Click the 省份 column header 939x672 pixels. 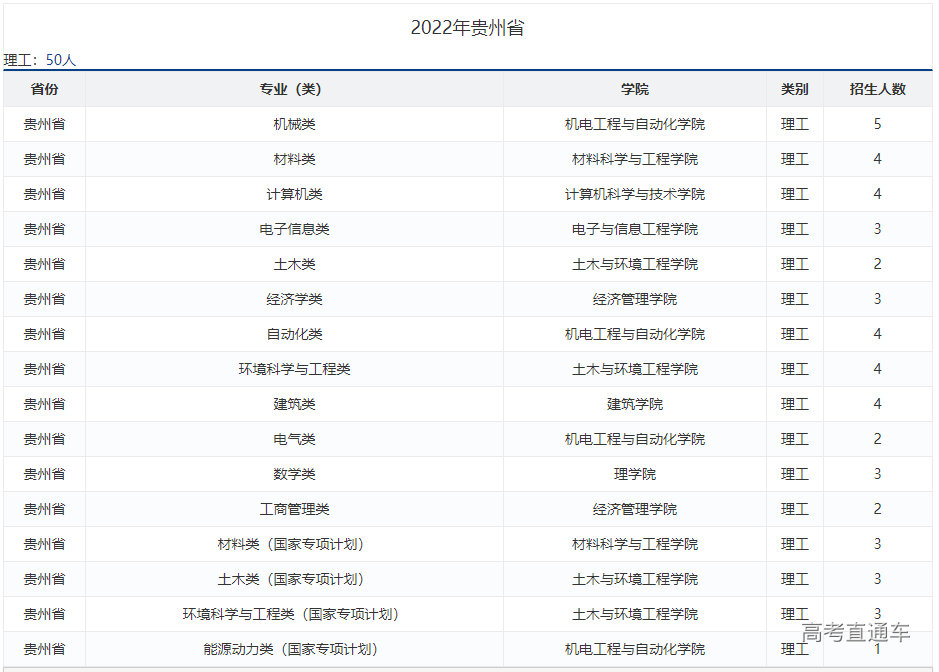(x=44, y=89)
